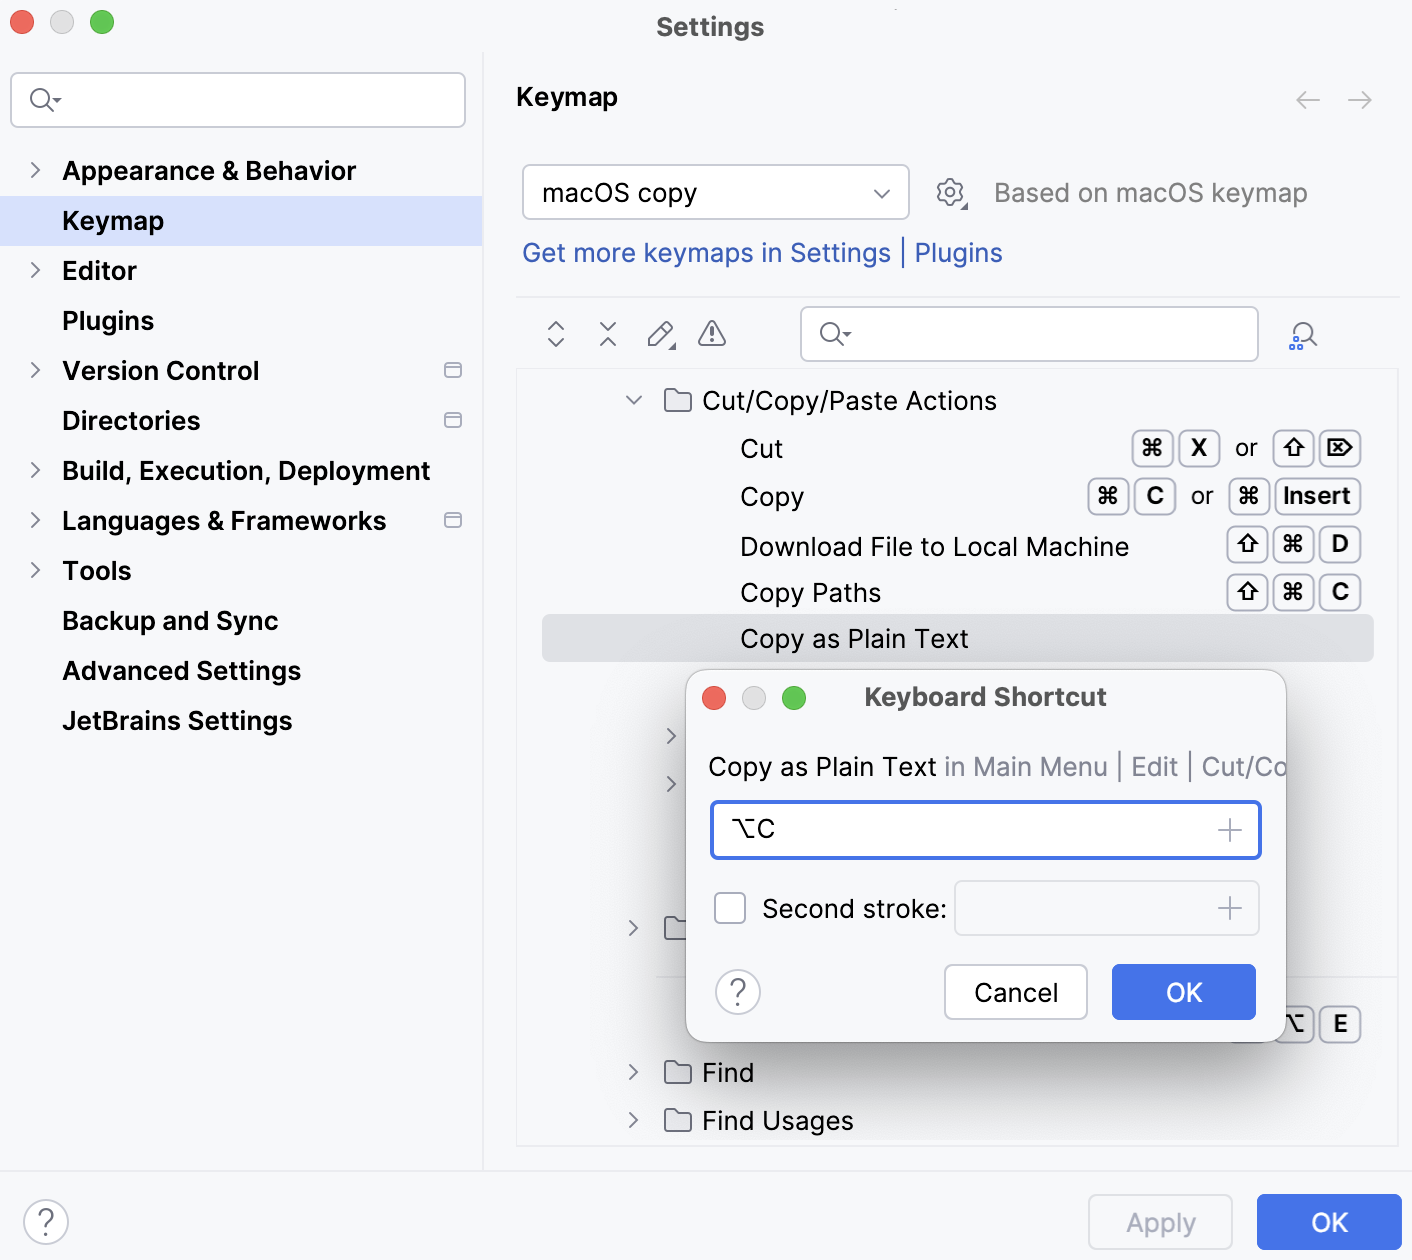
Task: Click the plus icon in shortcut field
Action: [1229, 830]
